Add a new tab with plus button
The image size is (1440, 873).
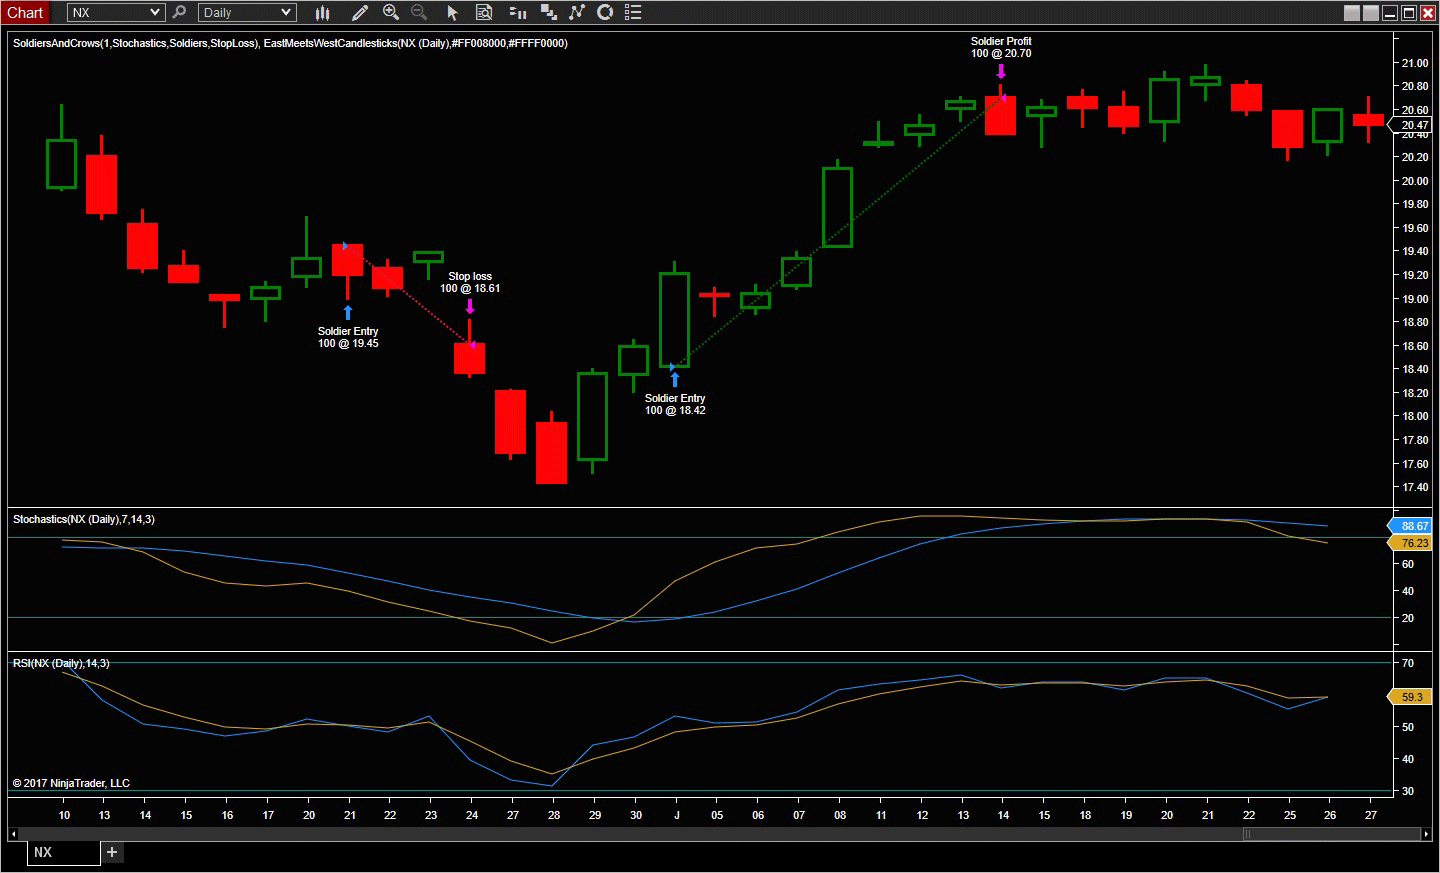(112, 852)
